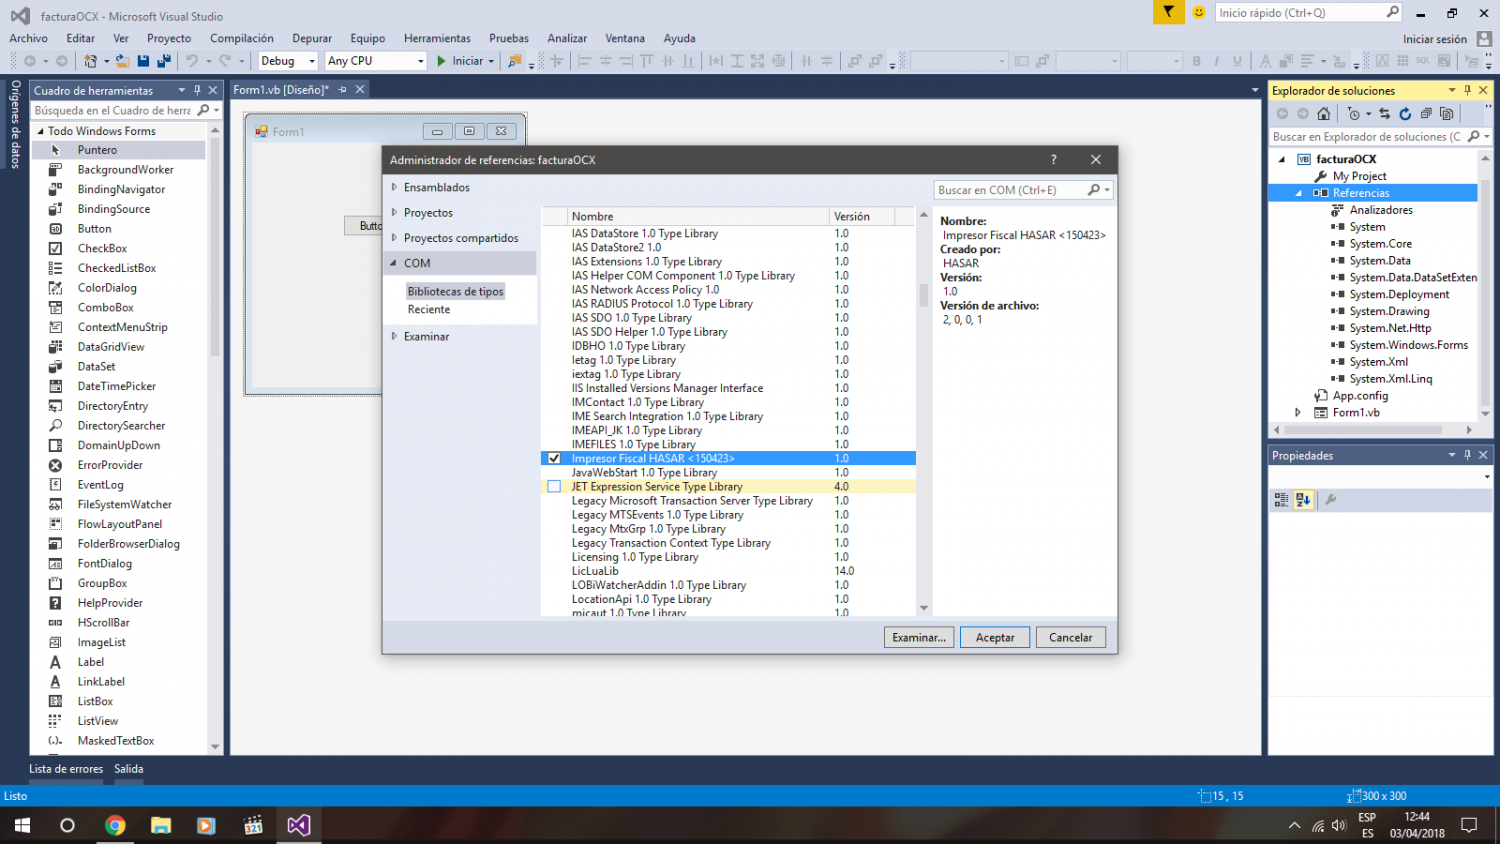Click the search magnifier in Buscar en COM box
The height and width of the screenshot is (844, 1500).
tap(1094, 190)
